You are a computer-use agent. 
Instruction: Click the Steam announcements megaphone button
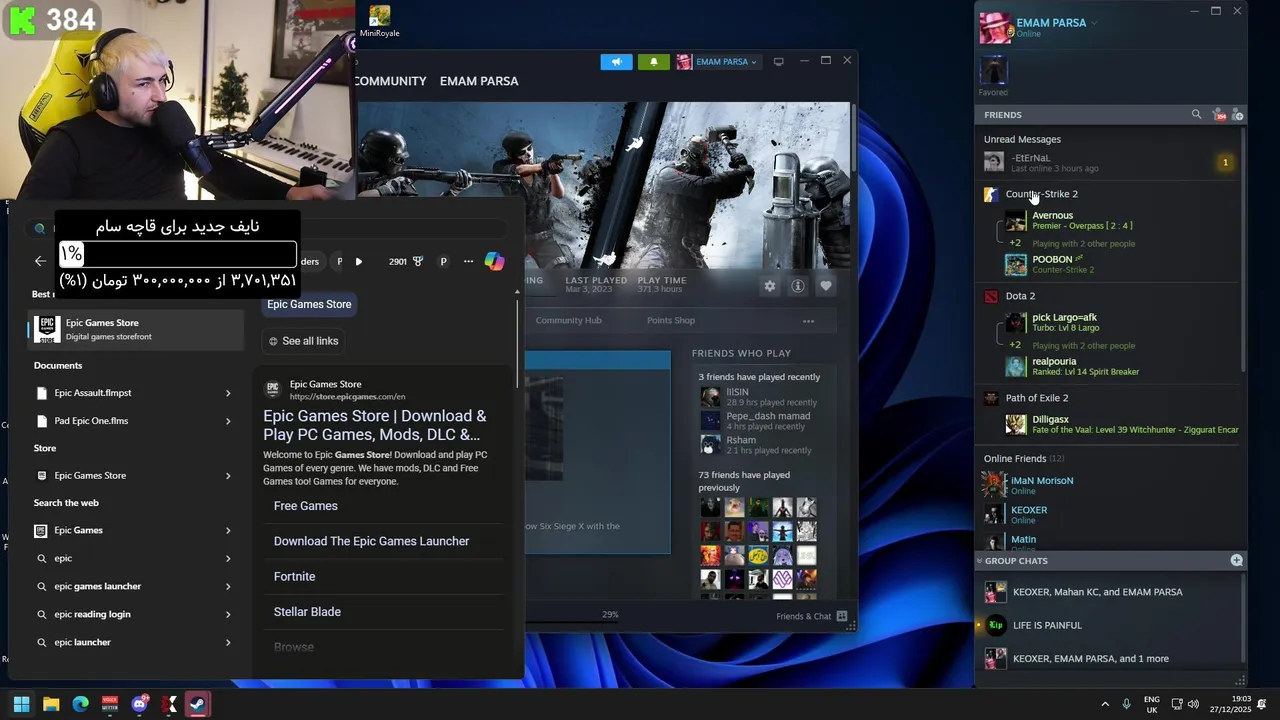point(617,62)
